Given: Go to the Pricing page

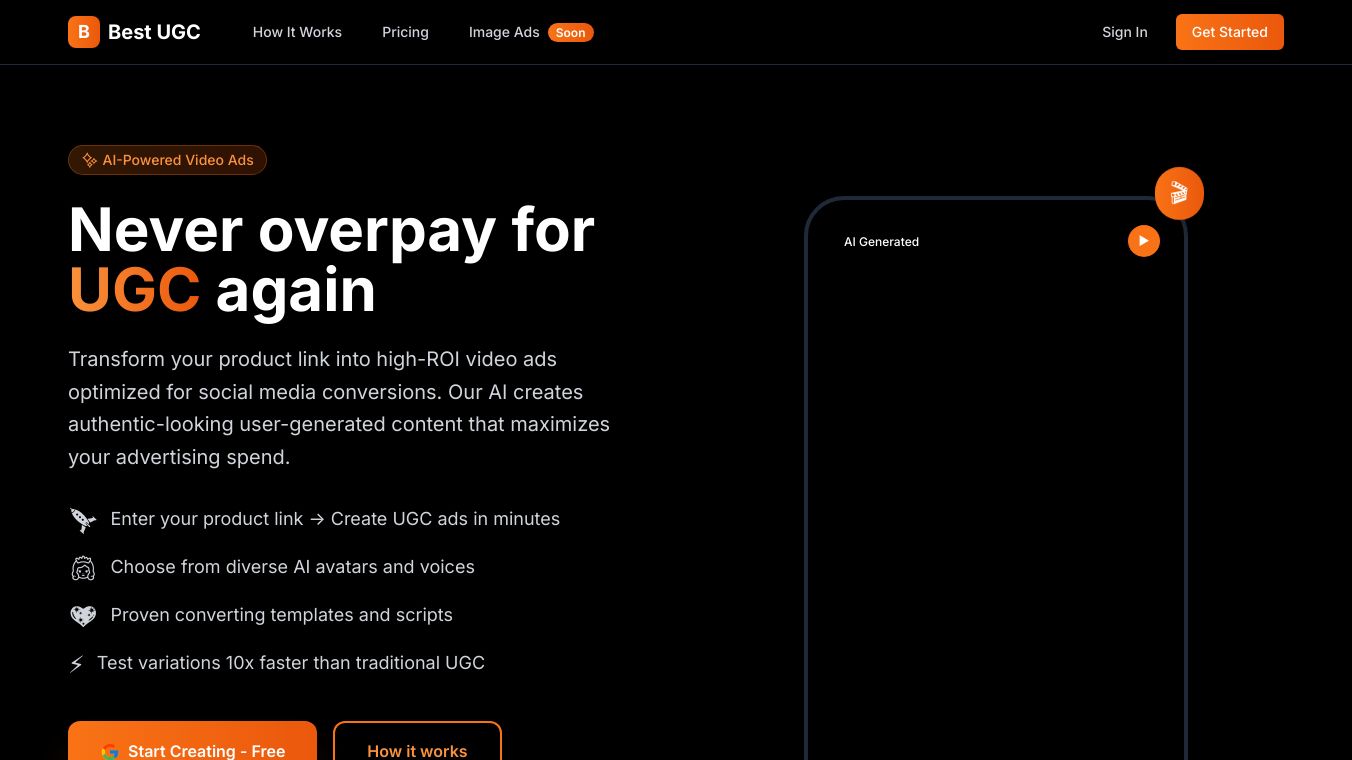Looking at the screenshot, I should 405,32.
